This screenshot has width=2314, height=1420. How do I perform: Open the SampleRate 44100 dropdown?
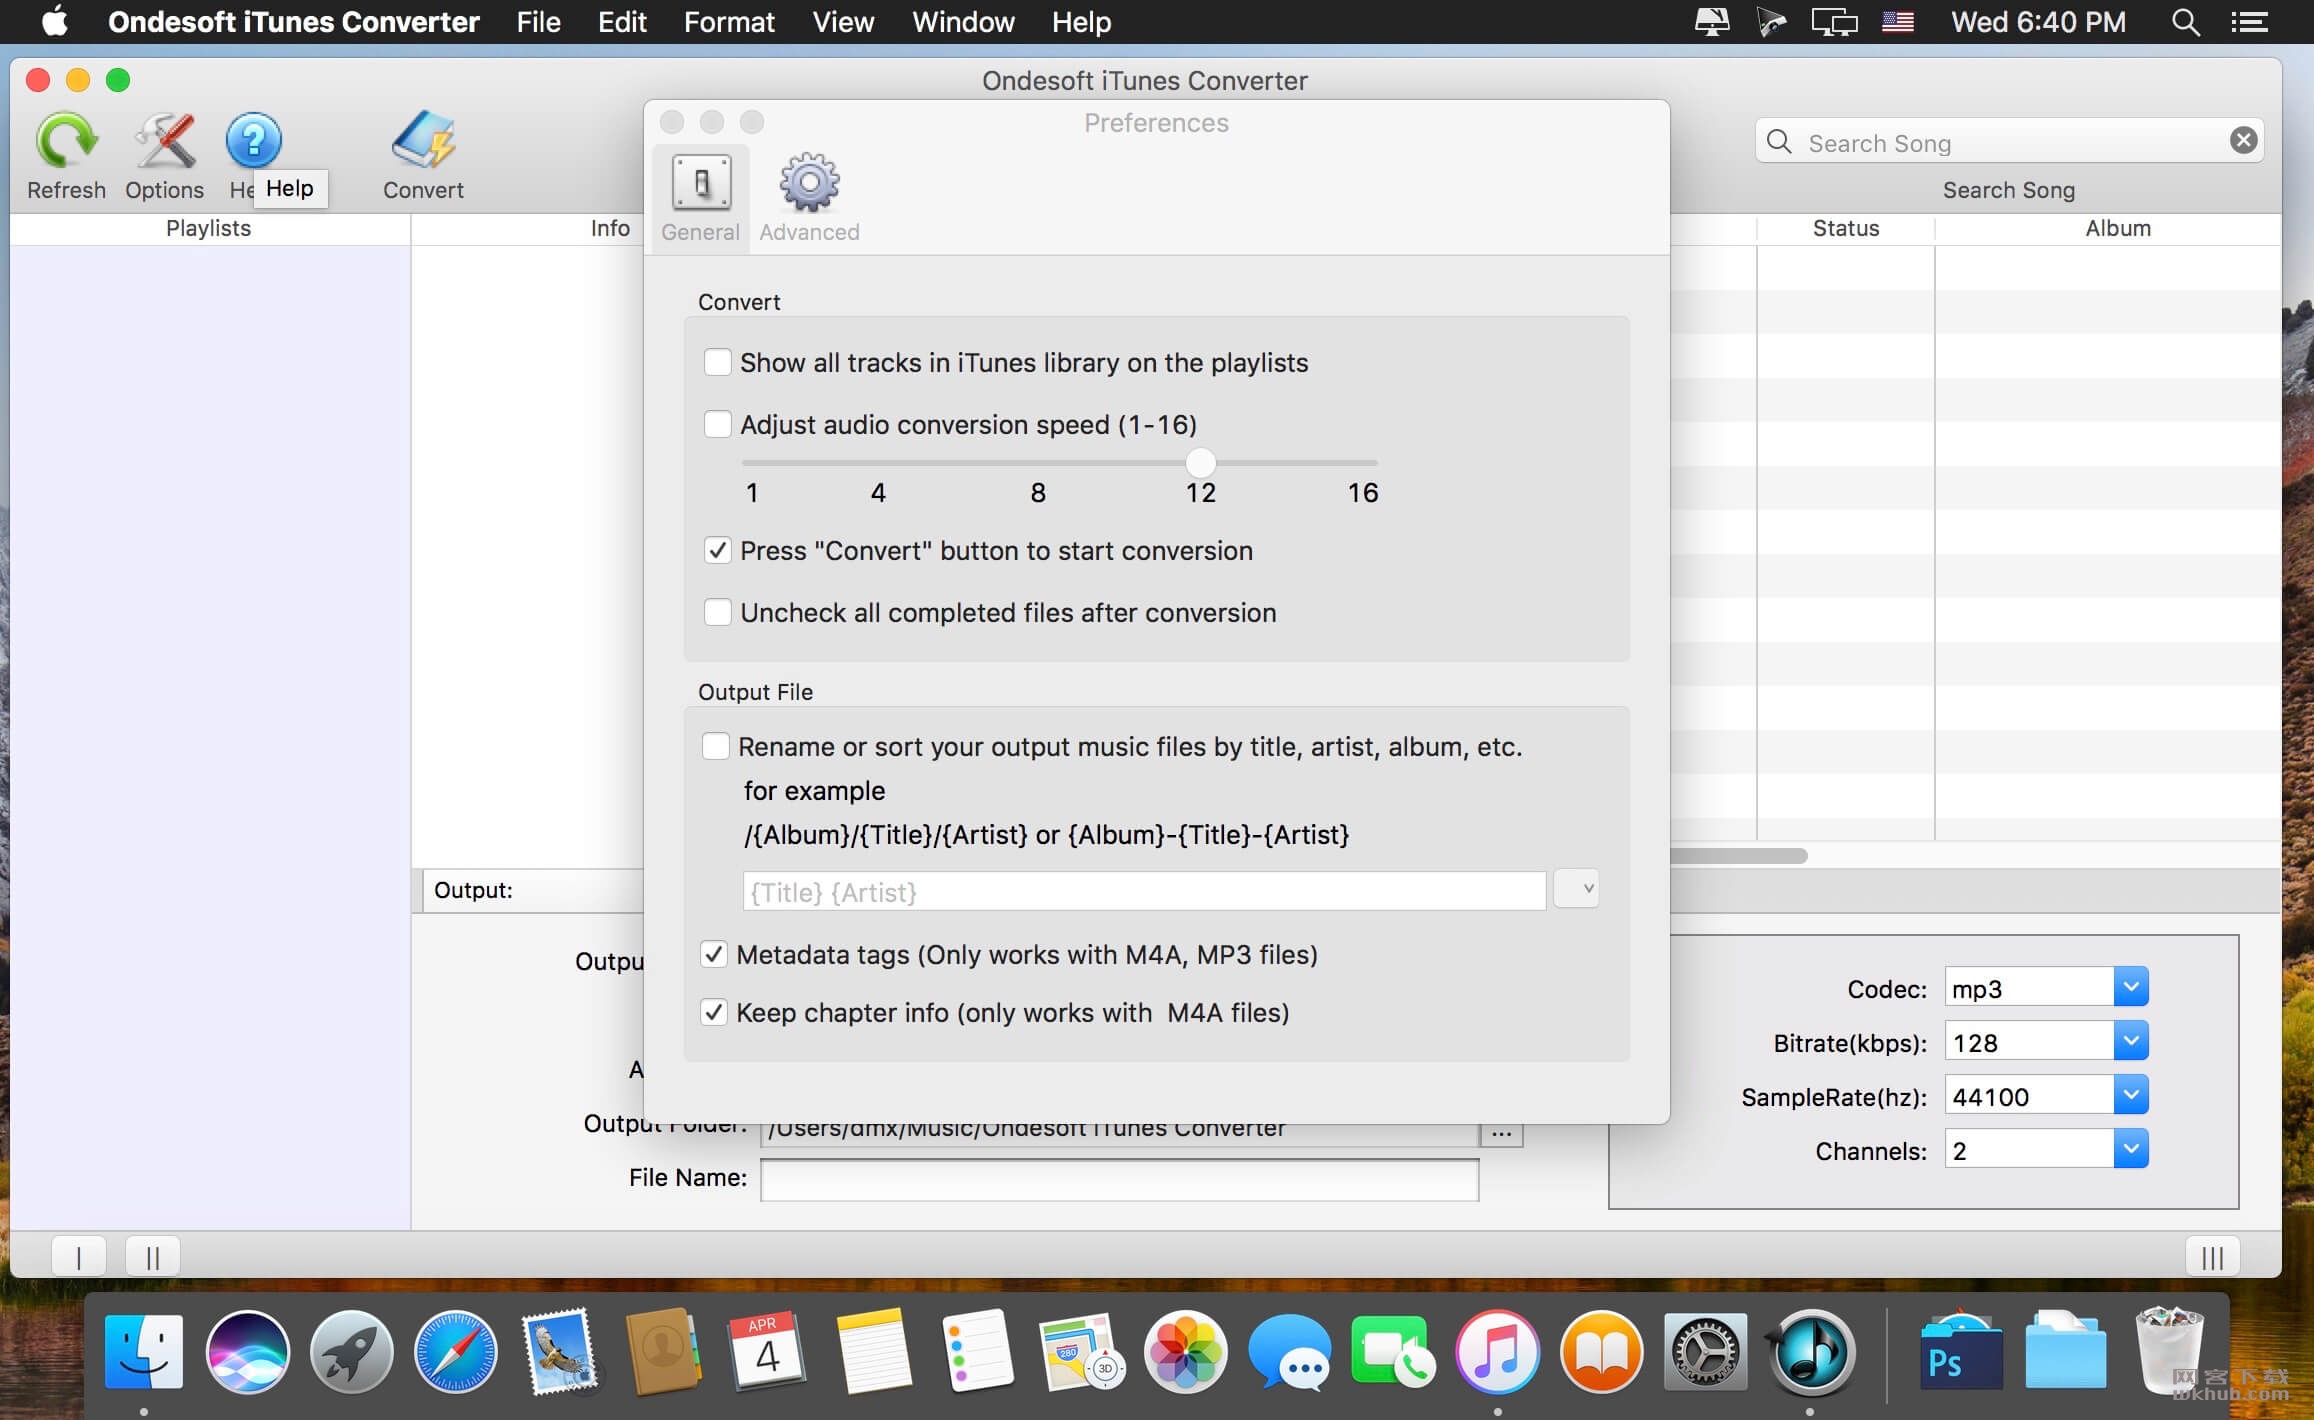coord(2131,1096)
